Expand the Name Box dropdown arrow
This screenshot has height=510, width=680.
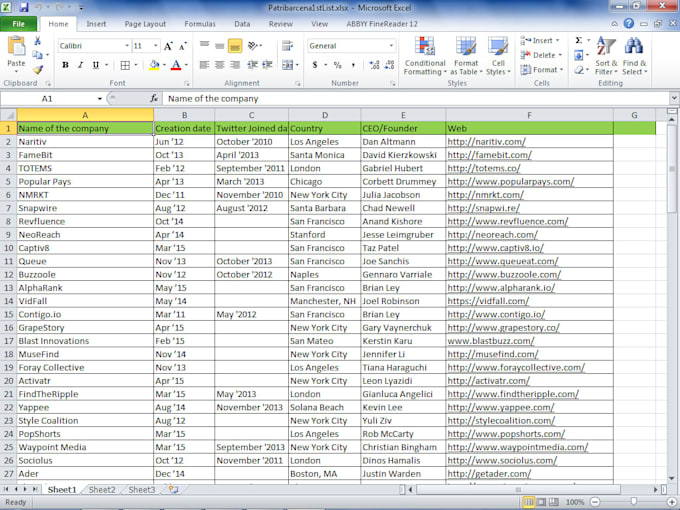pyautogui.click(x=99, y=99)
